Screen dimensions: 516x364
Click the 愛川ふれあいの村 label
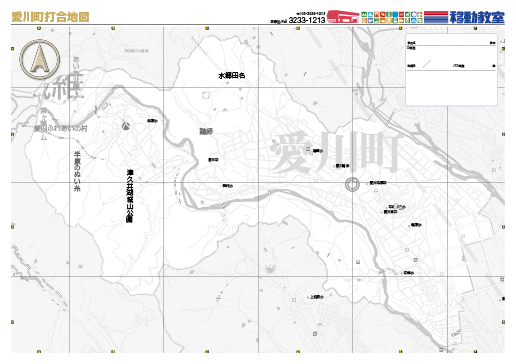61,128
